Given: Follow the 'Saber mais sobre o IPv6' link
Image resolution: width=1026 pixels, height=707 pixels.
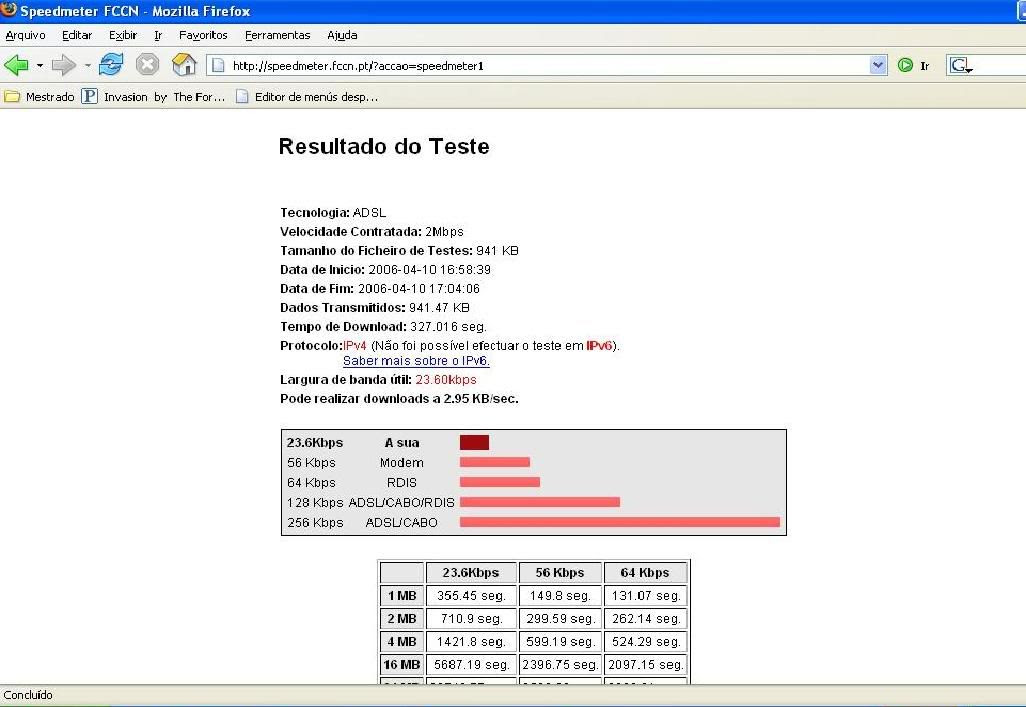Looking at the screenshot, I should (x=416, y=361).
